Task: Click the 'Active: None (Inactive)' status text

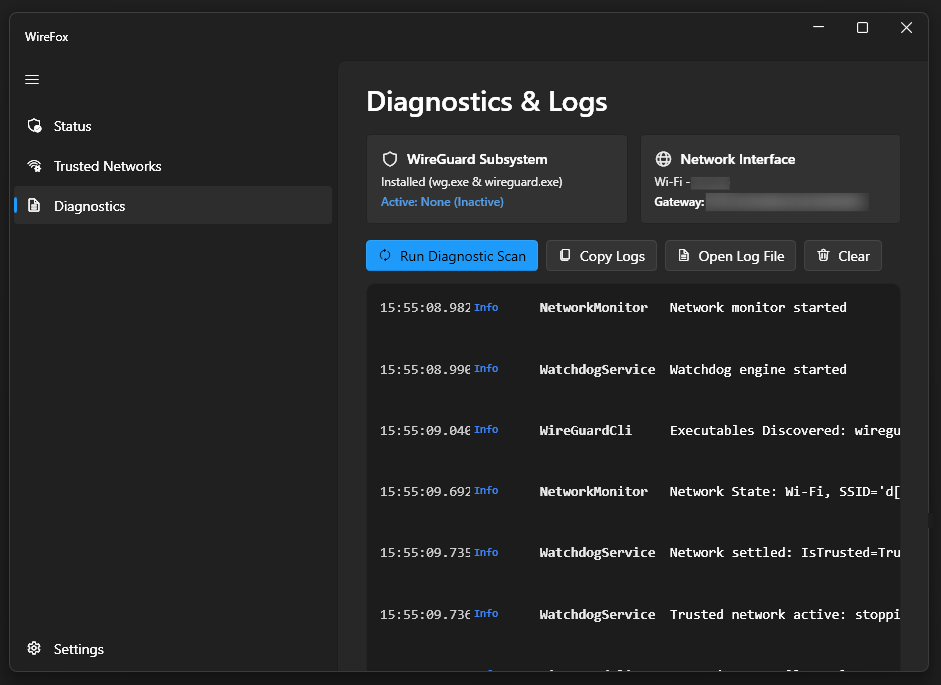Action: pos(442,202)
